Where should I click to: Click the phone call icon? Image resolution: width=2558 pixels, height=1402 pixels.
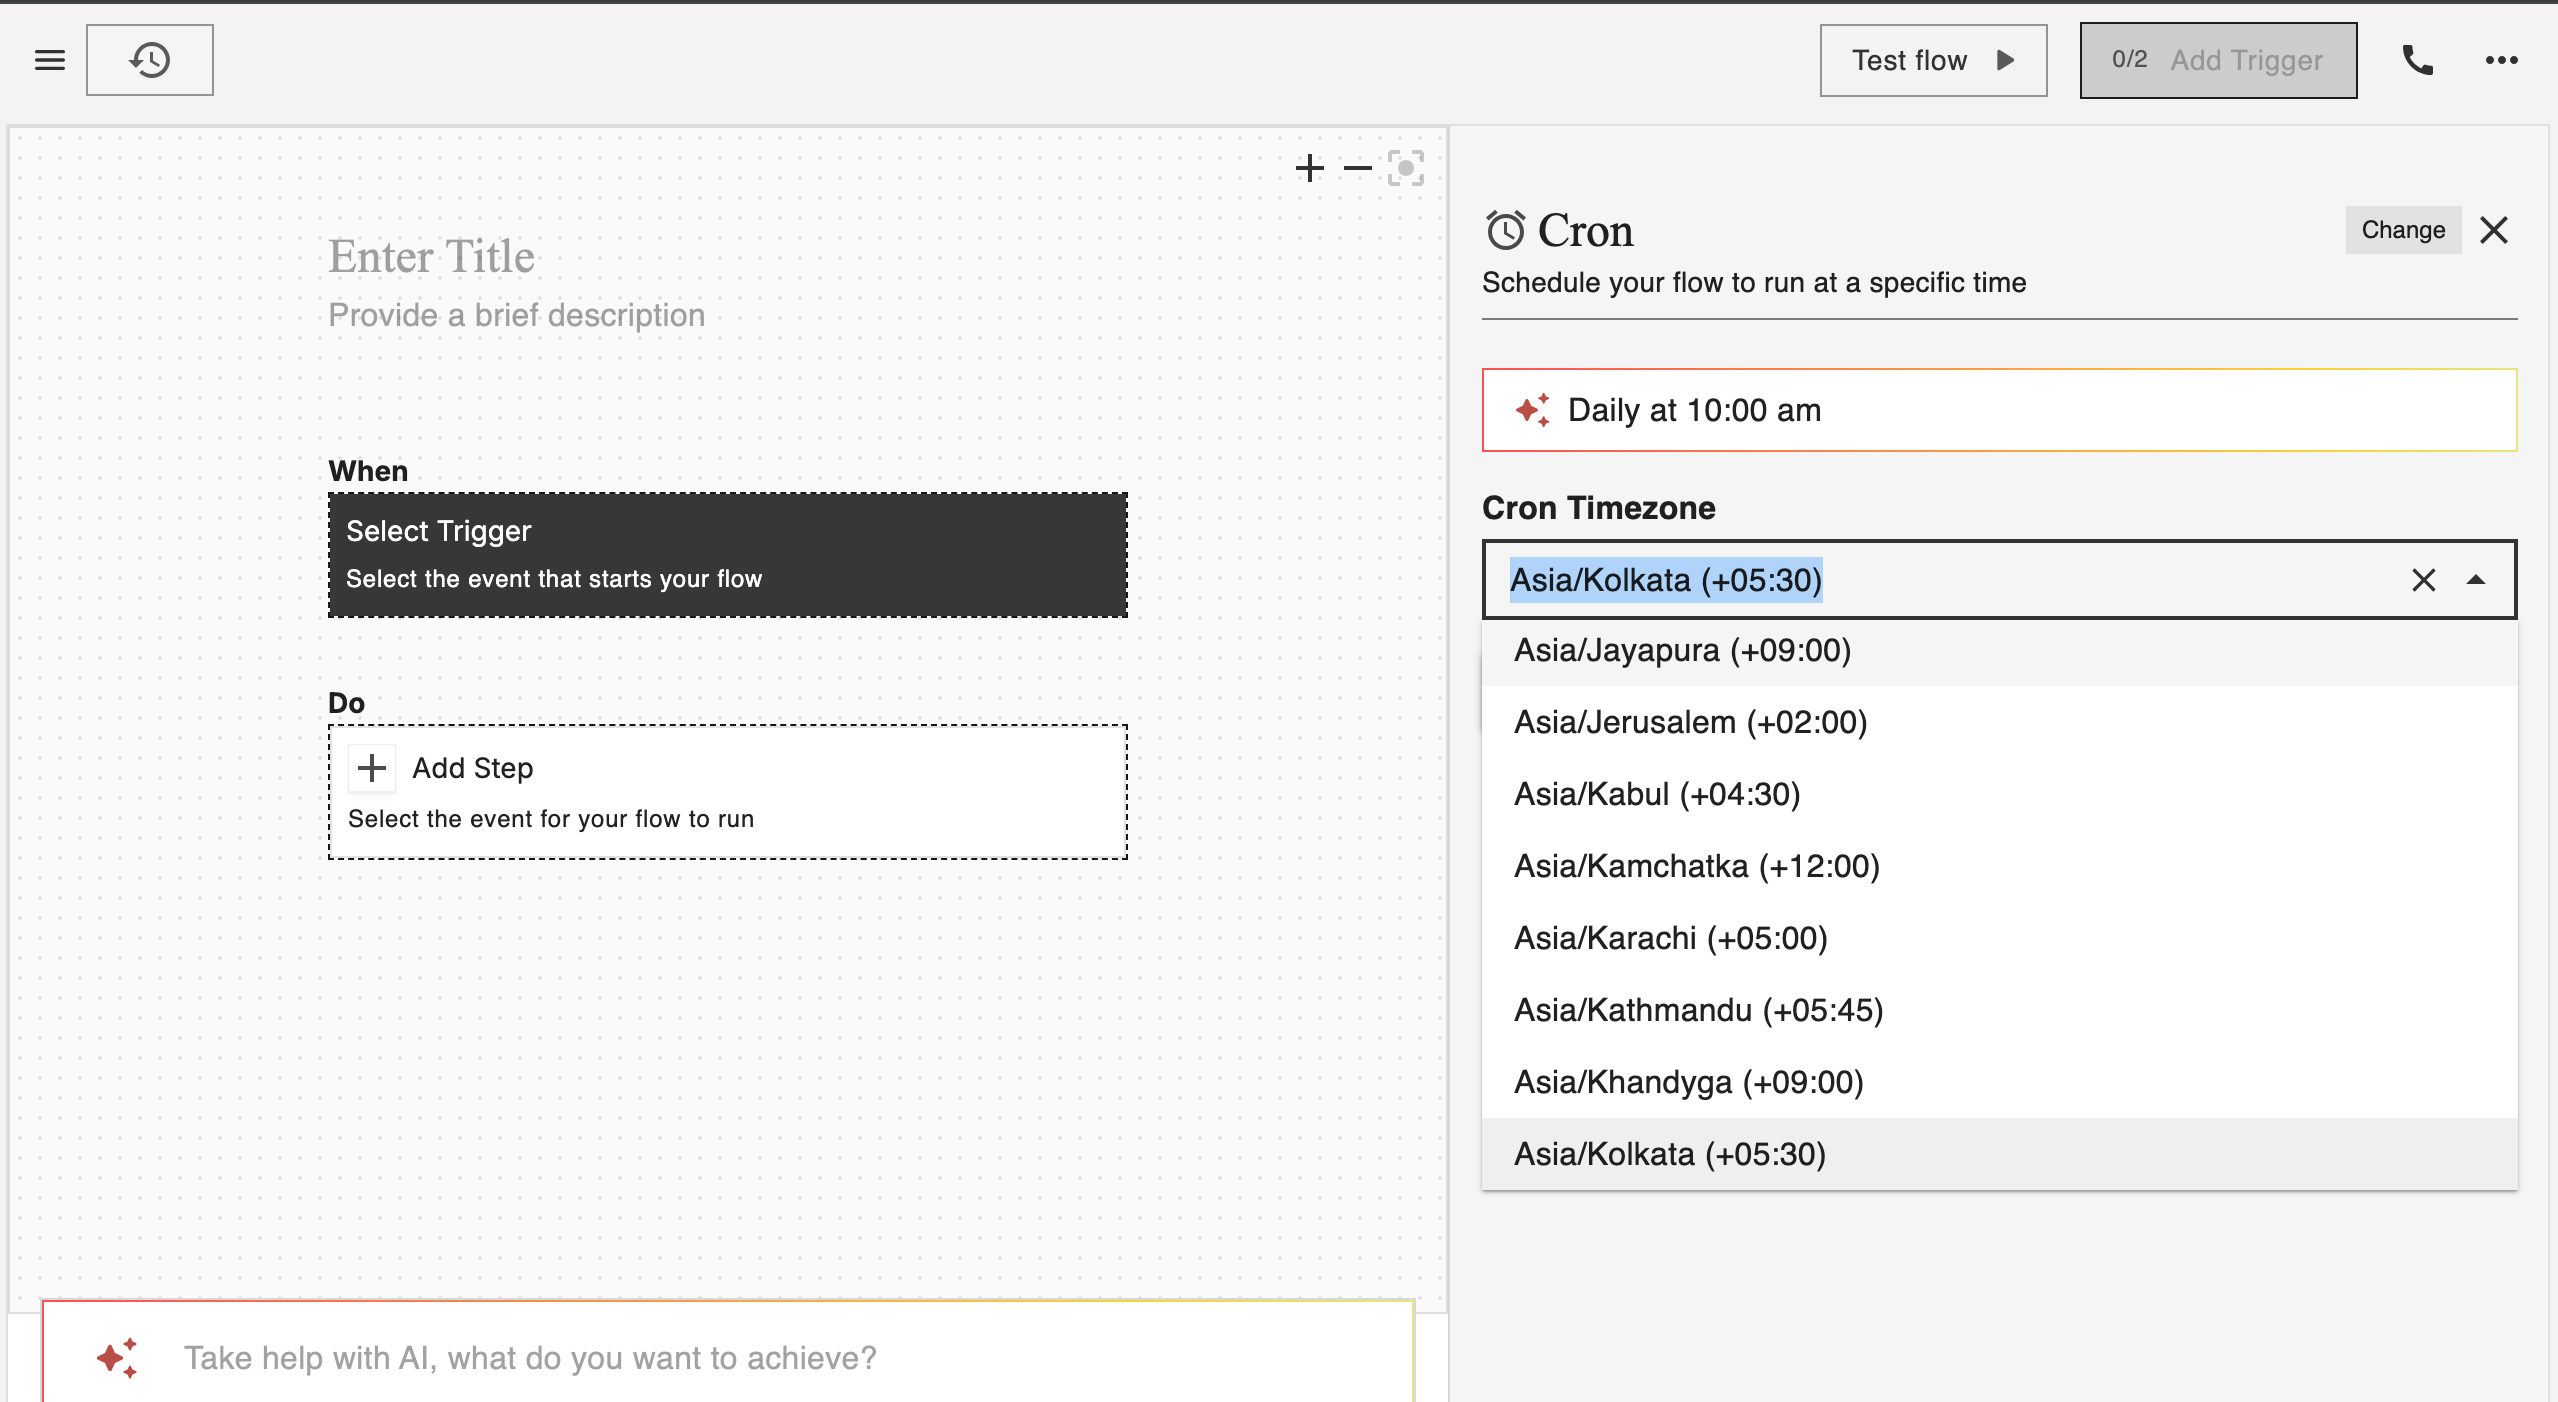click(2418, 60)
